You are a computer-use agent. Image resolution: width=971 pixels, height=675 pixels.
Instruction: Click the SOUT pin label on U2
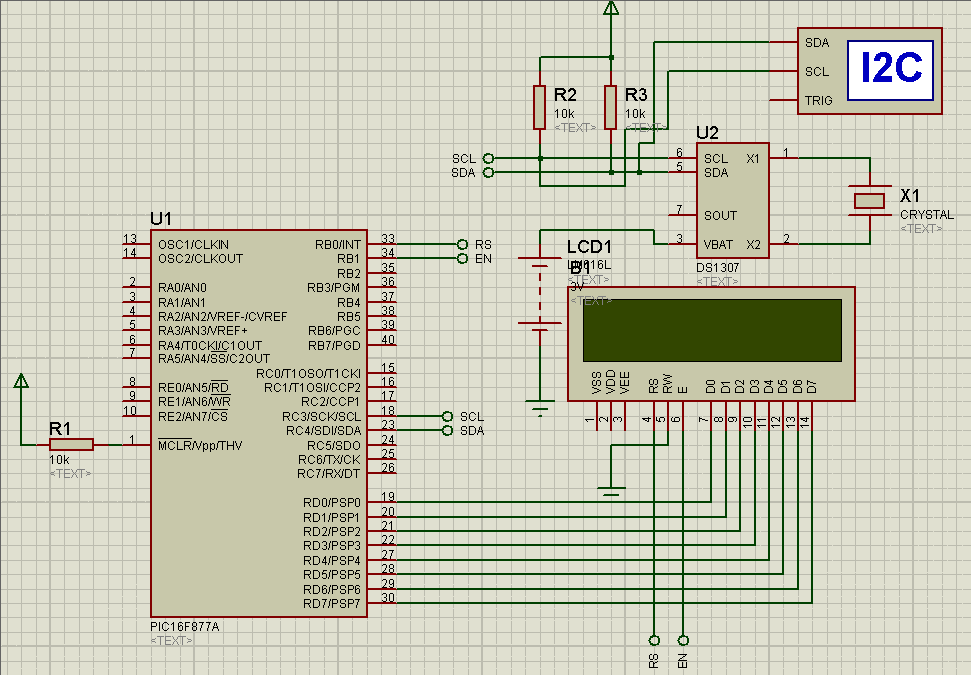click(720, 215)
